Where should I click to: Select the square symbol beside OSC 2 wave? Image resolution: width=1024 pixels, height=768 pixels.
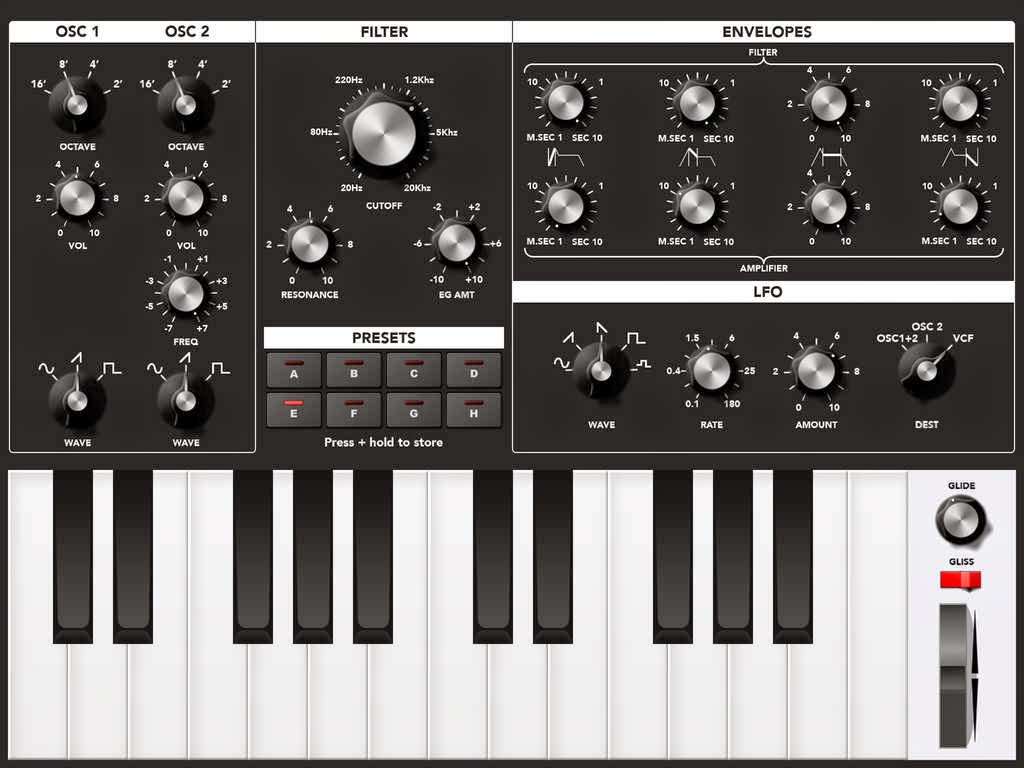pos(220,368)
